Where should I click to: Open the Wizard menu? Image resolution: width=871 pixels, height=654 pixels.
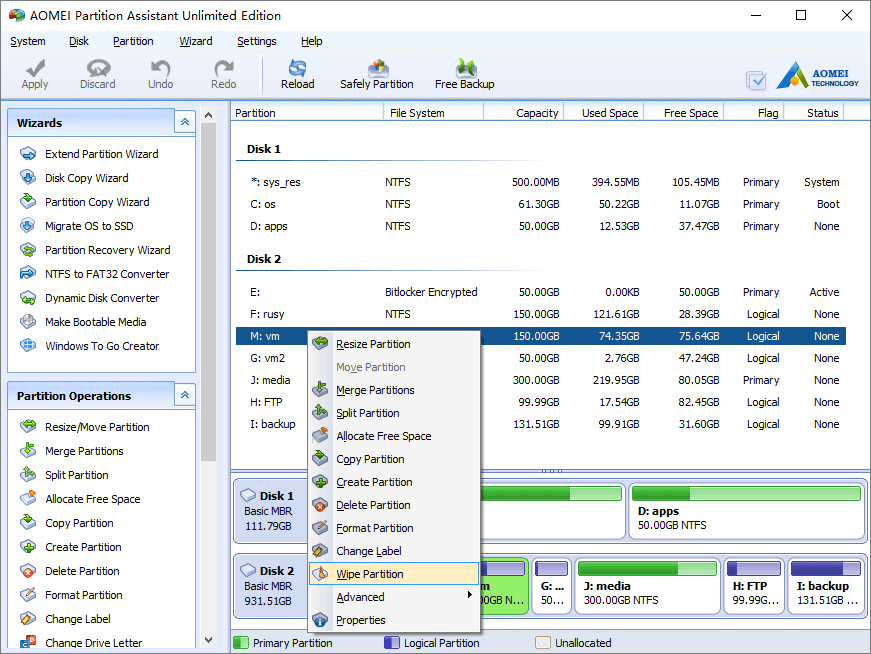coord(196,41)
